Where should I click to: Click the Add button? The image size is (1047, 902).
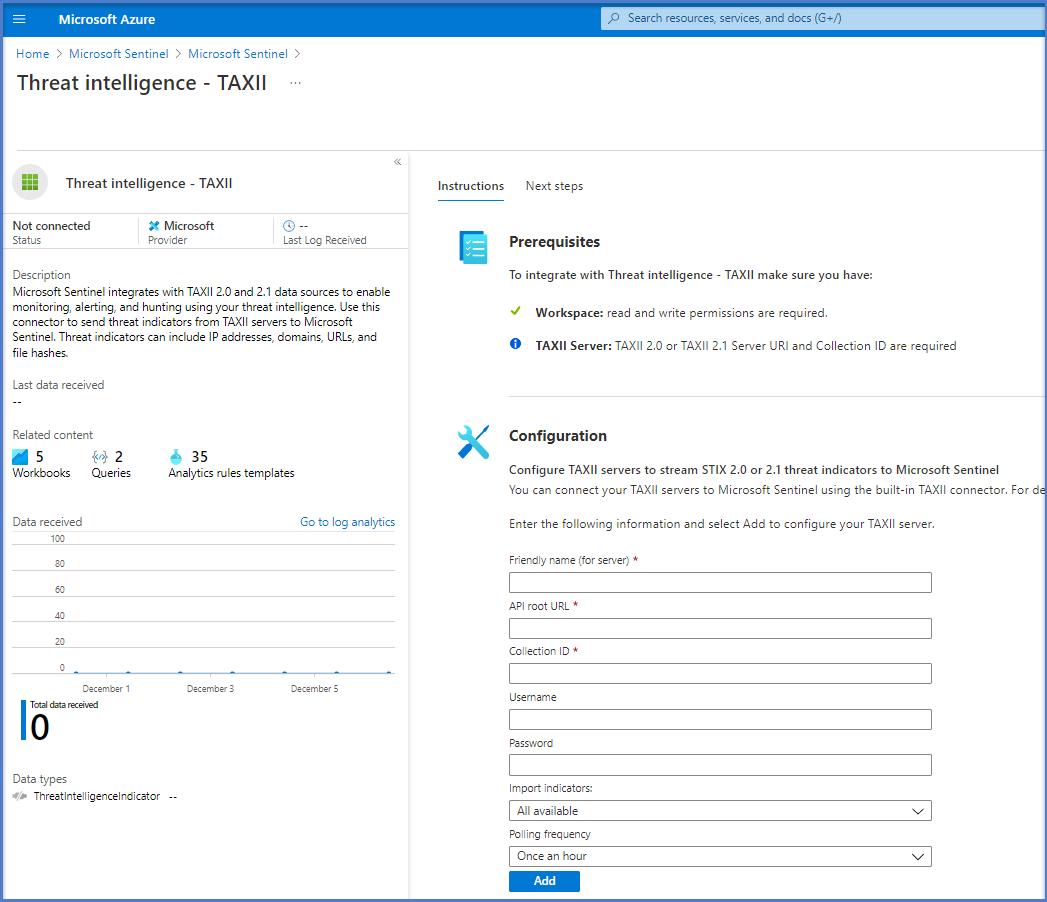coord(544,881)
